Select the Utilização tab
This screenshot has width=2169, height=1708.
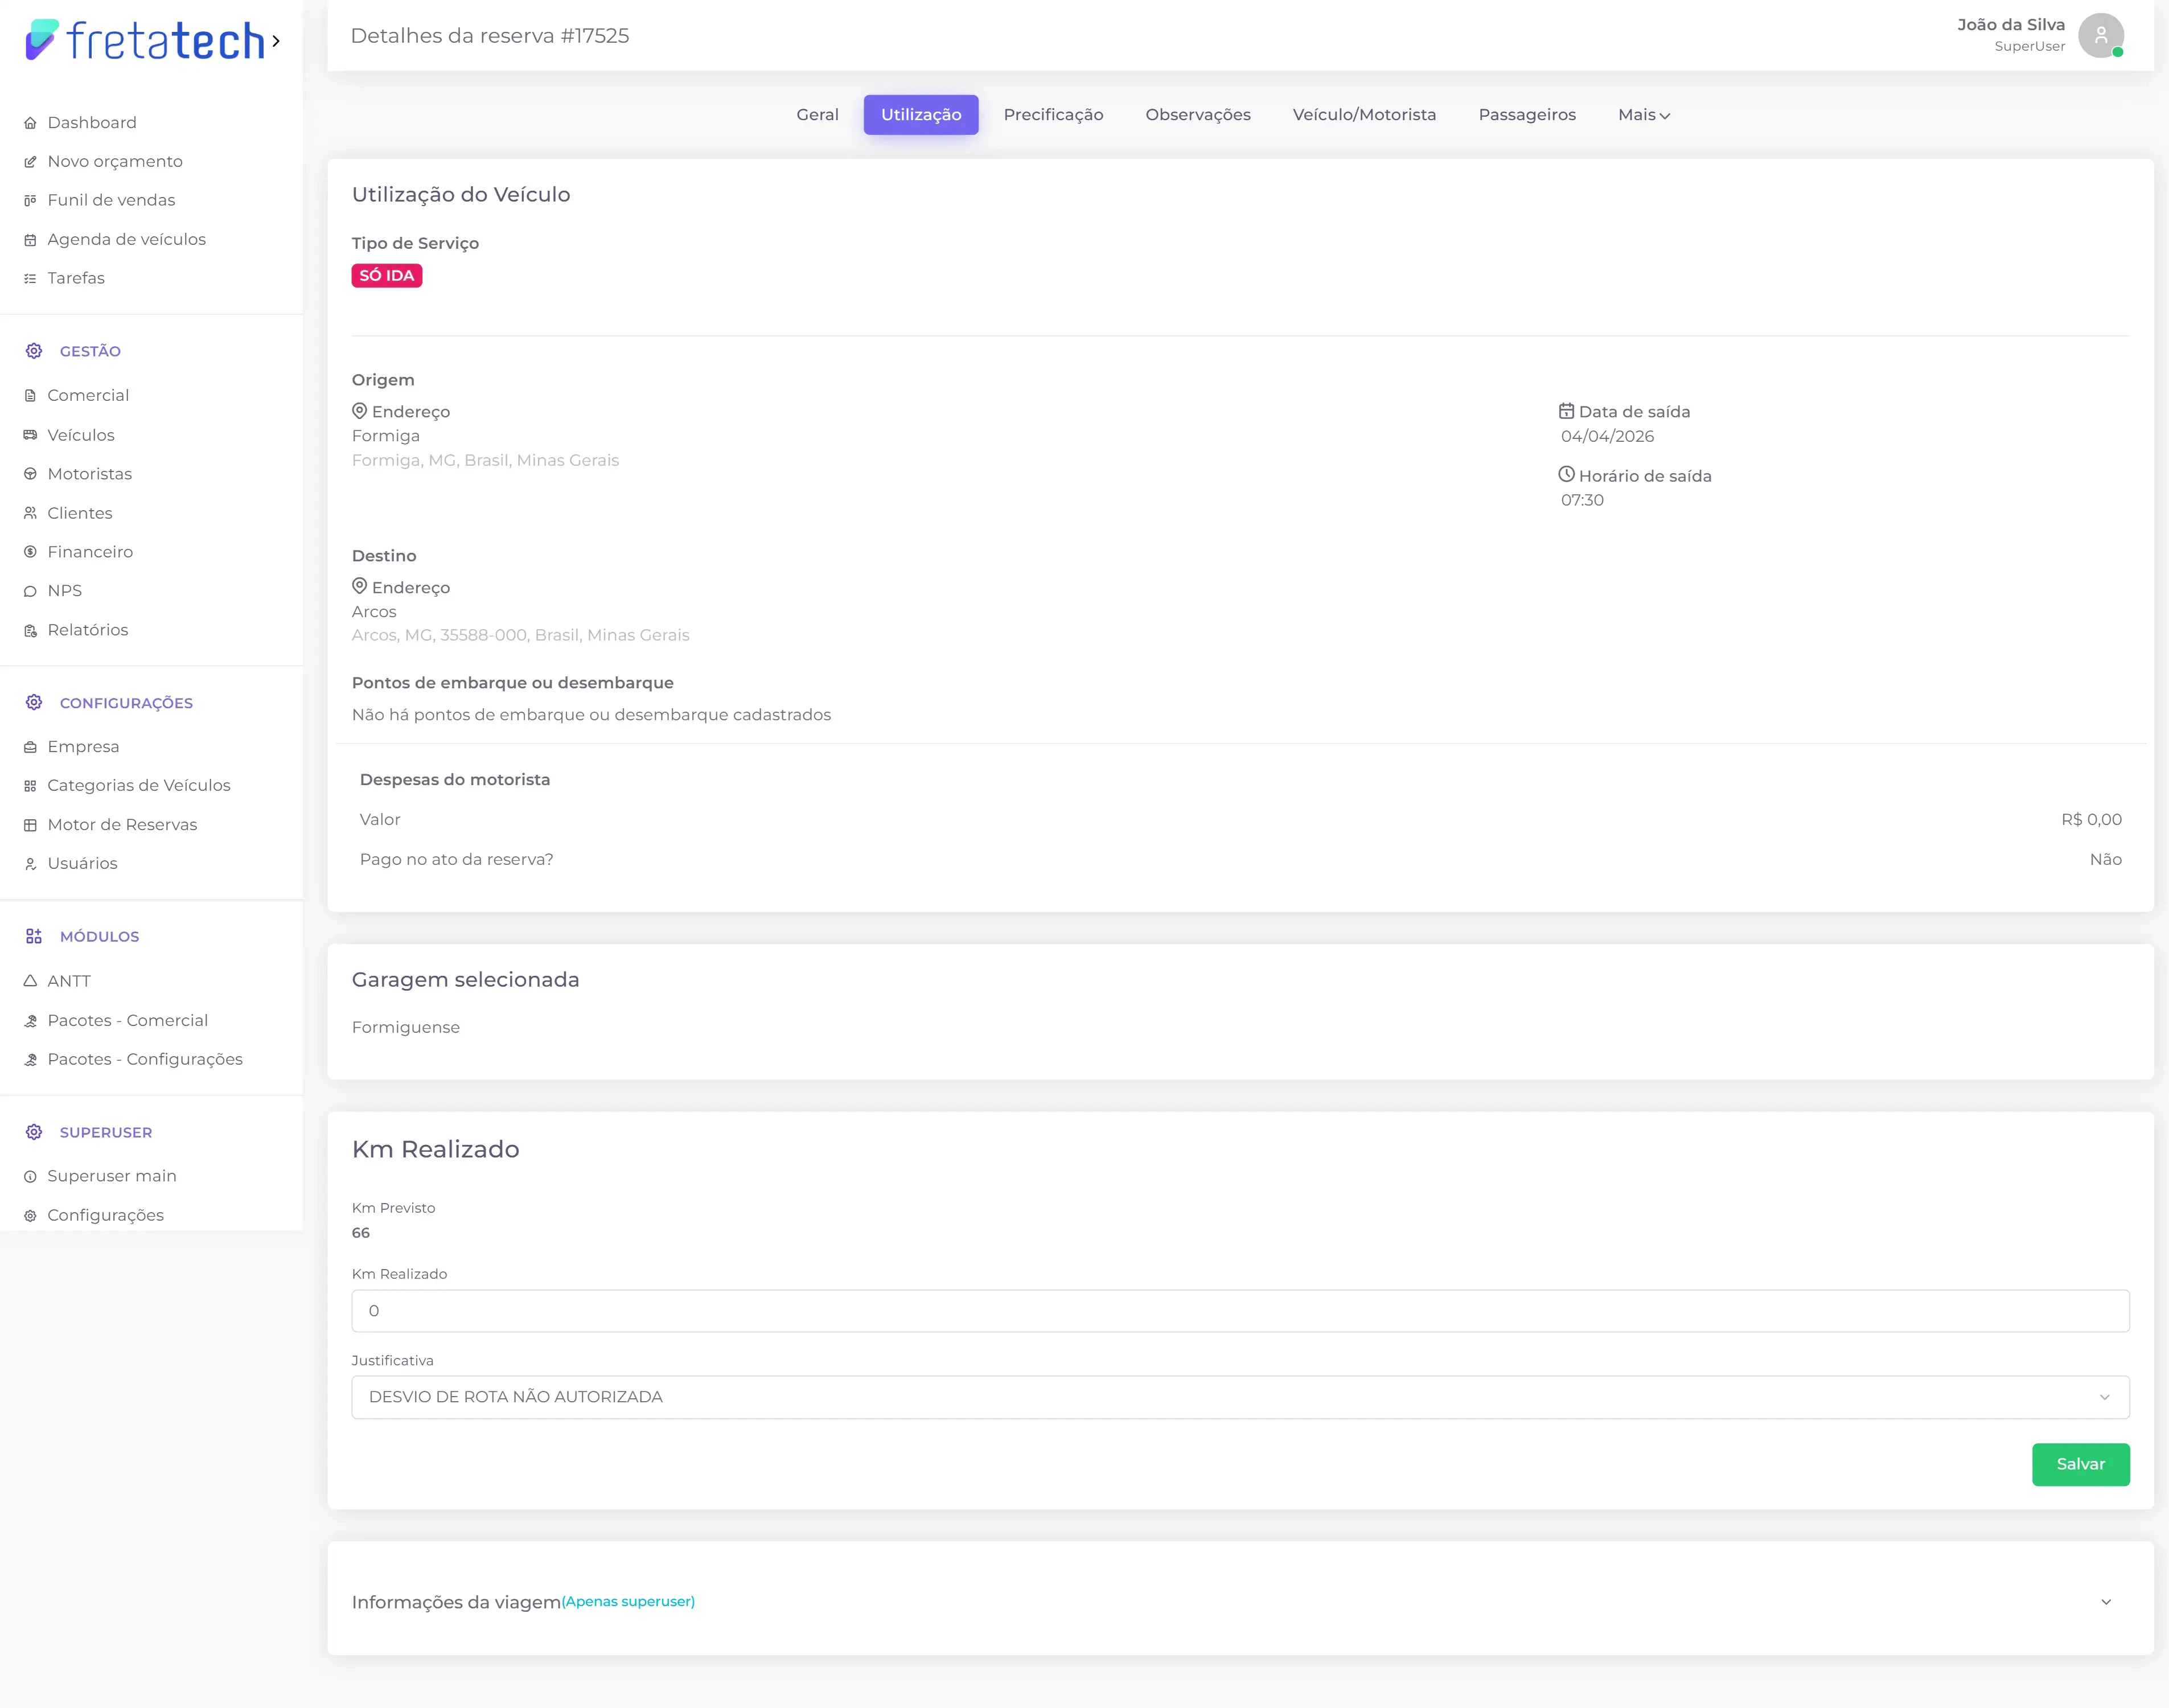click(921, 115)
